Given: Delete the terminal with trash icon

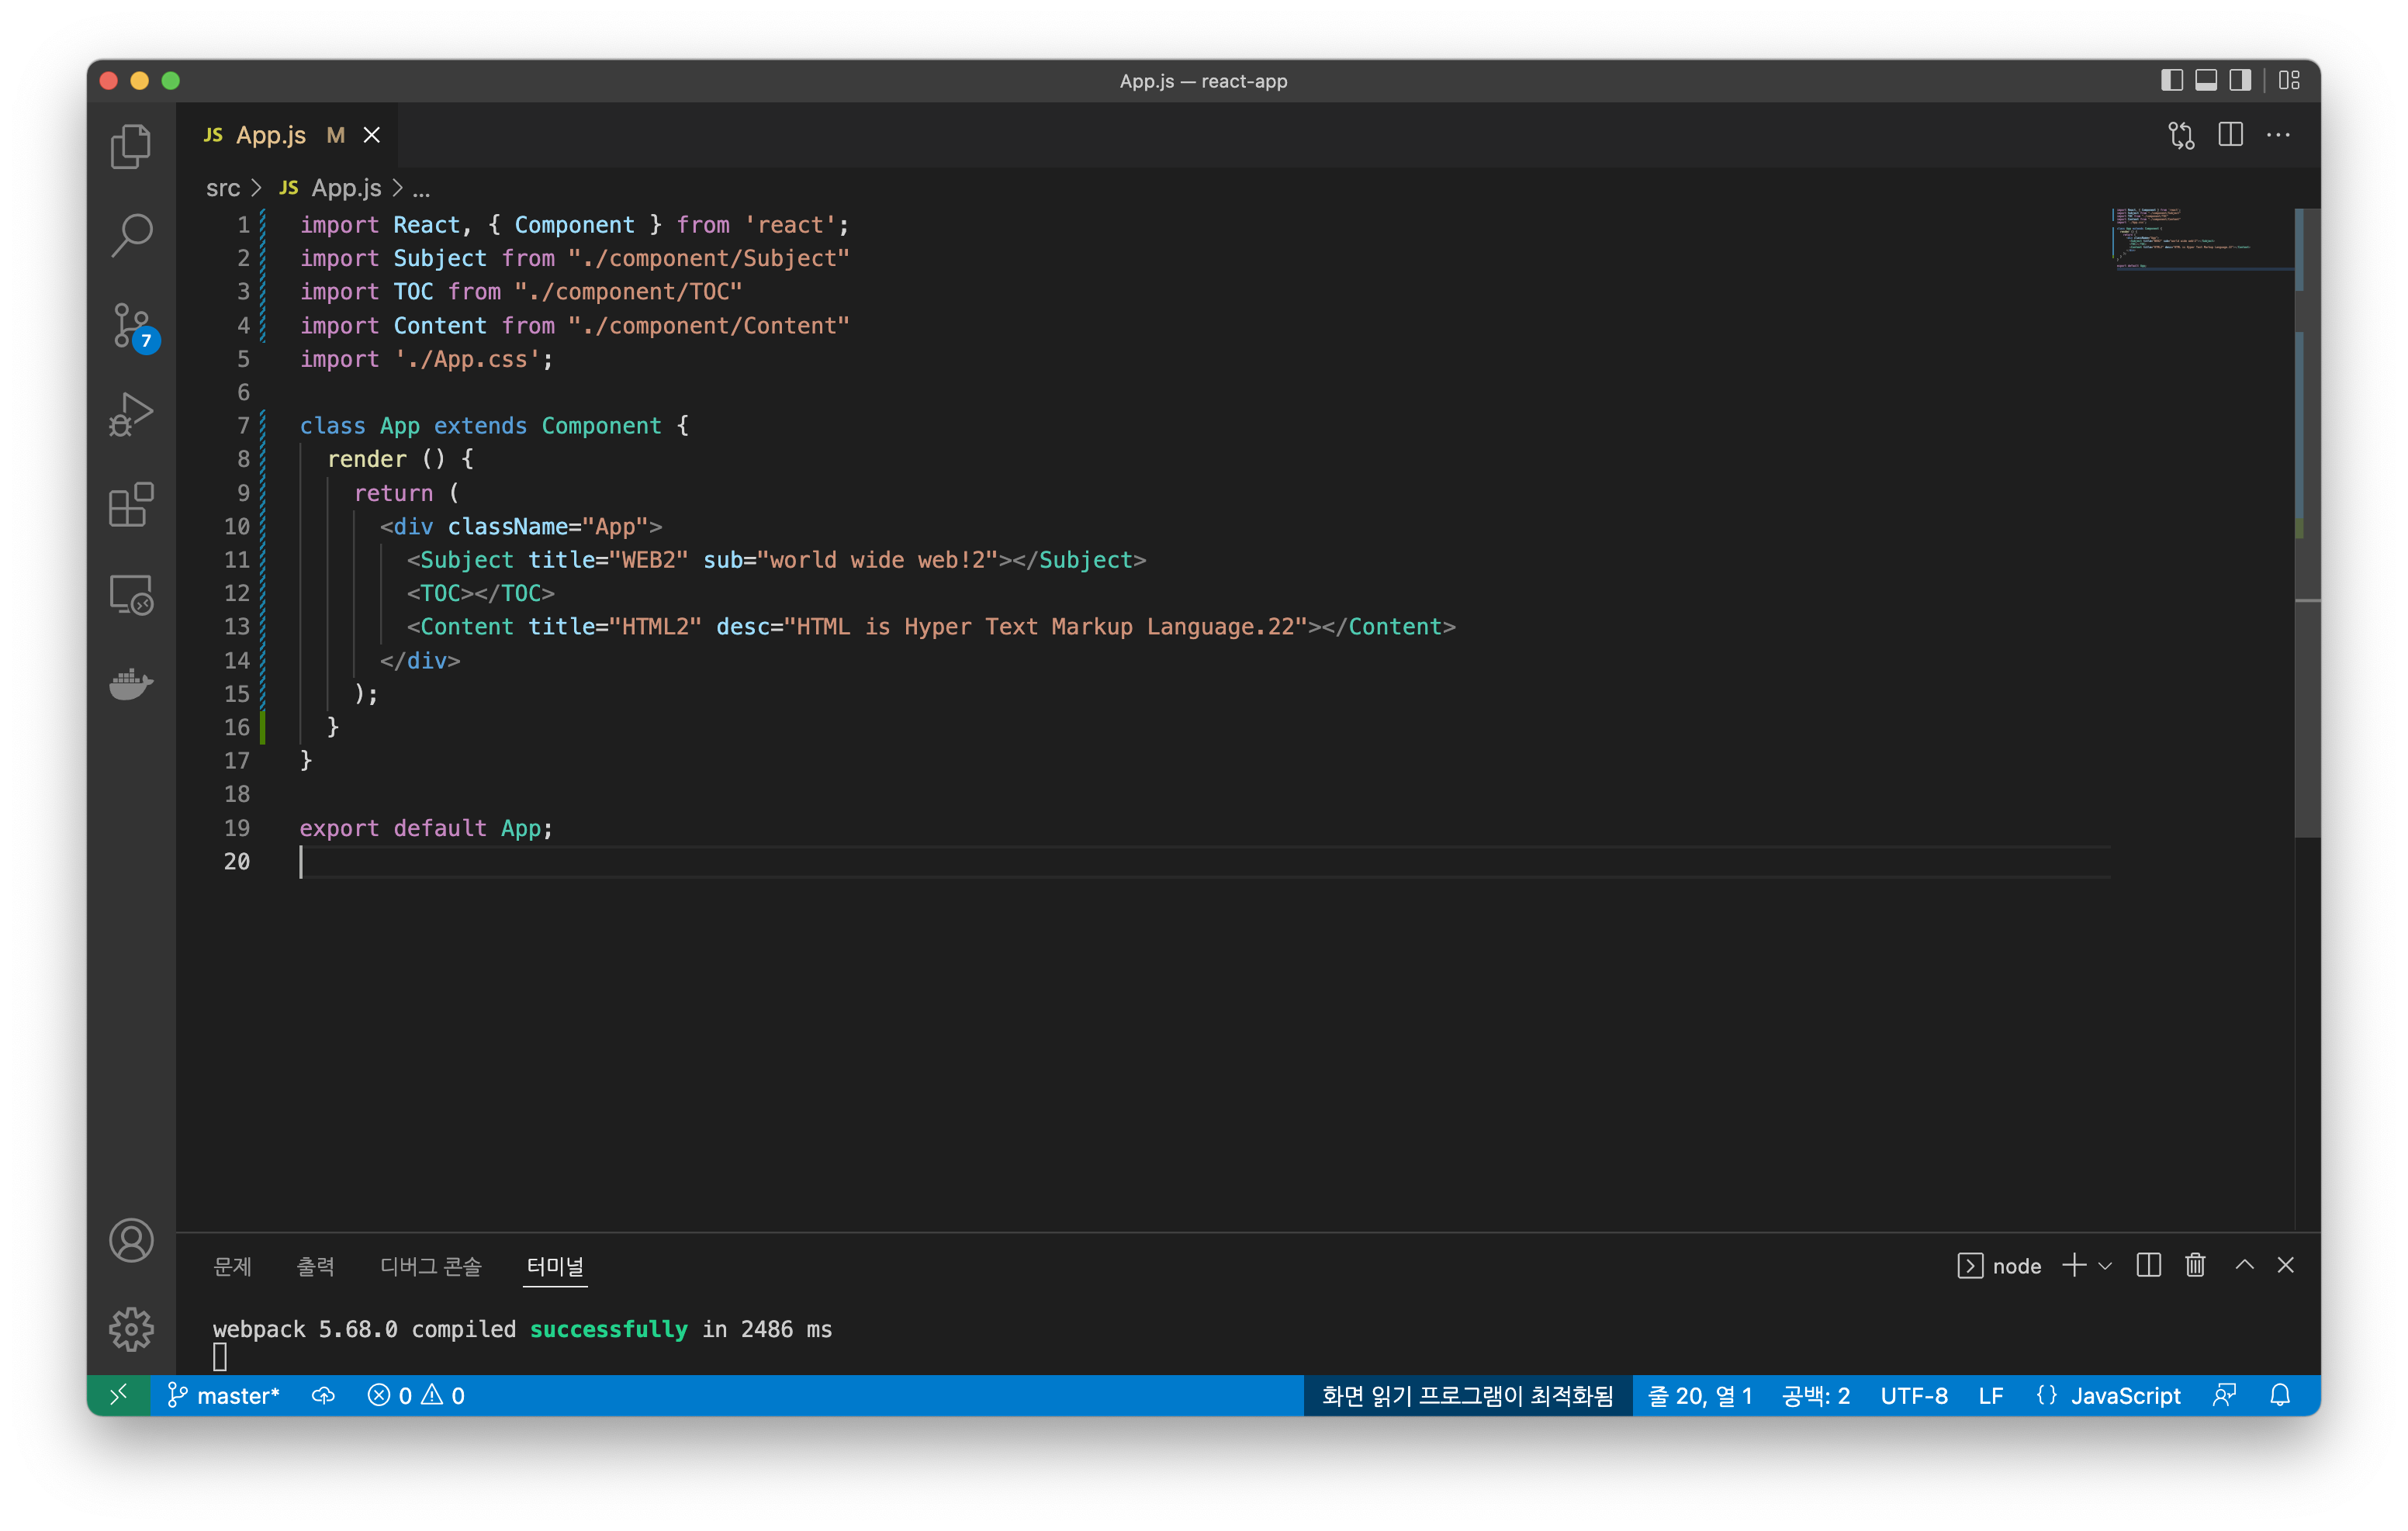Looking at the screenshot, I should coord(2195,1265).
